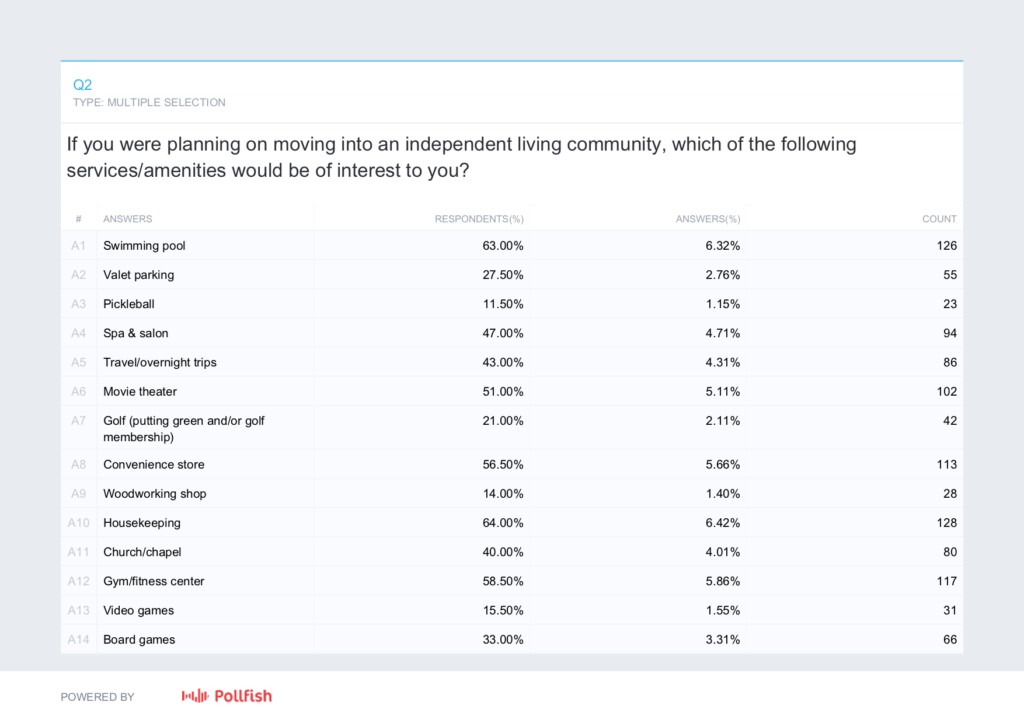Click the ANSWERS column header

tap(128, 219)
